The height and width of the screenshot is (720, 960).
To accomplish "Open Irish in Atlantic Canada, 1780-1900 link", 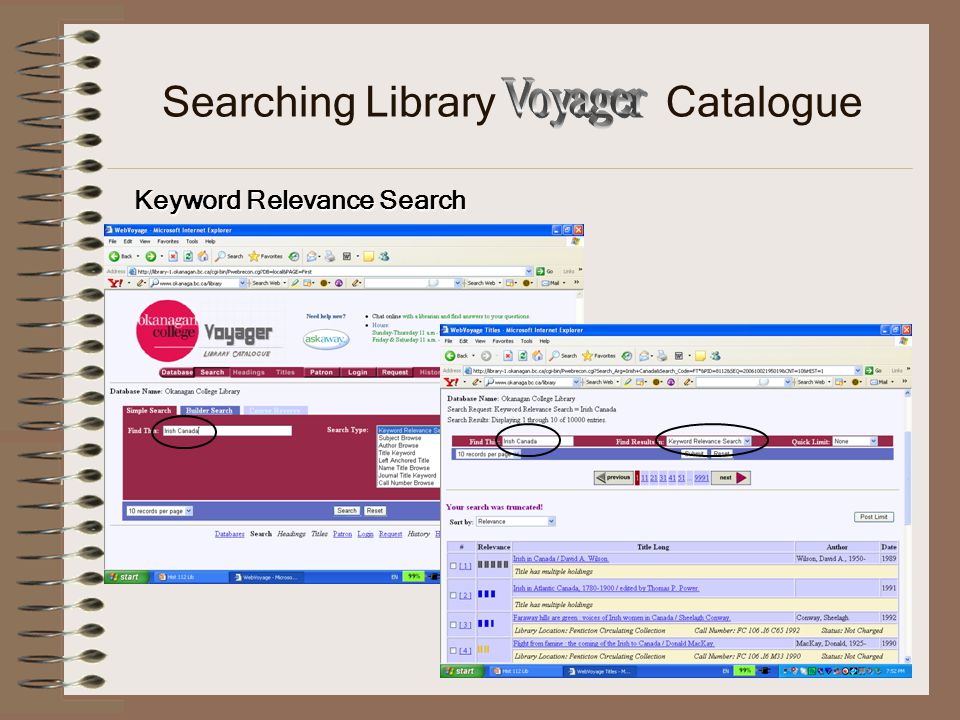I will click(606, 588).
